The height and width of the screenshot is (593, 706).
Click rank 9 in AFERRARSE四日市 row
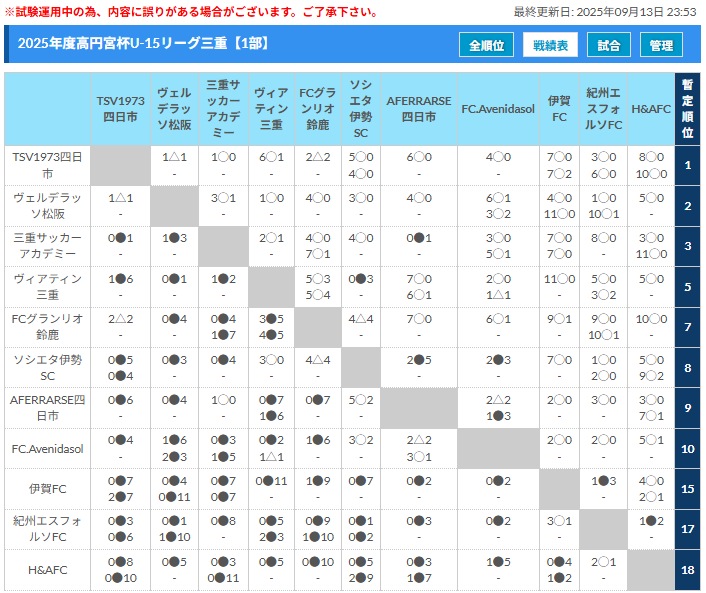[688, 408]
